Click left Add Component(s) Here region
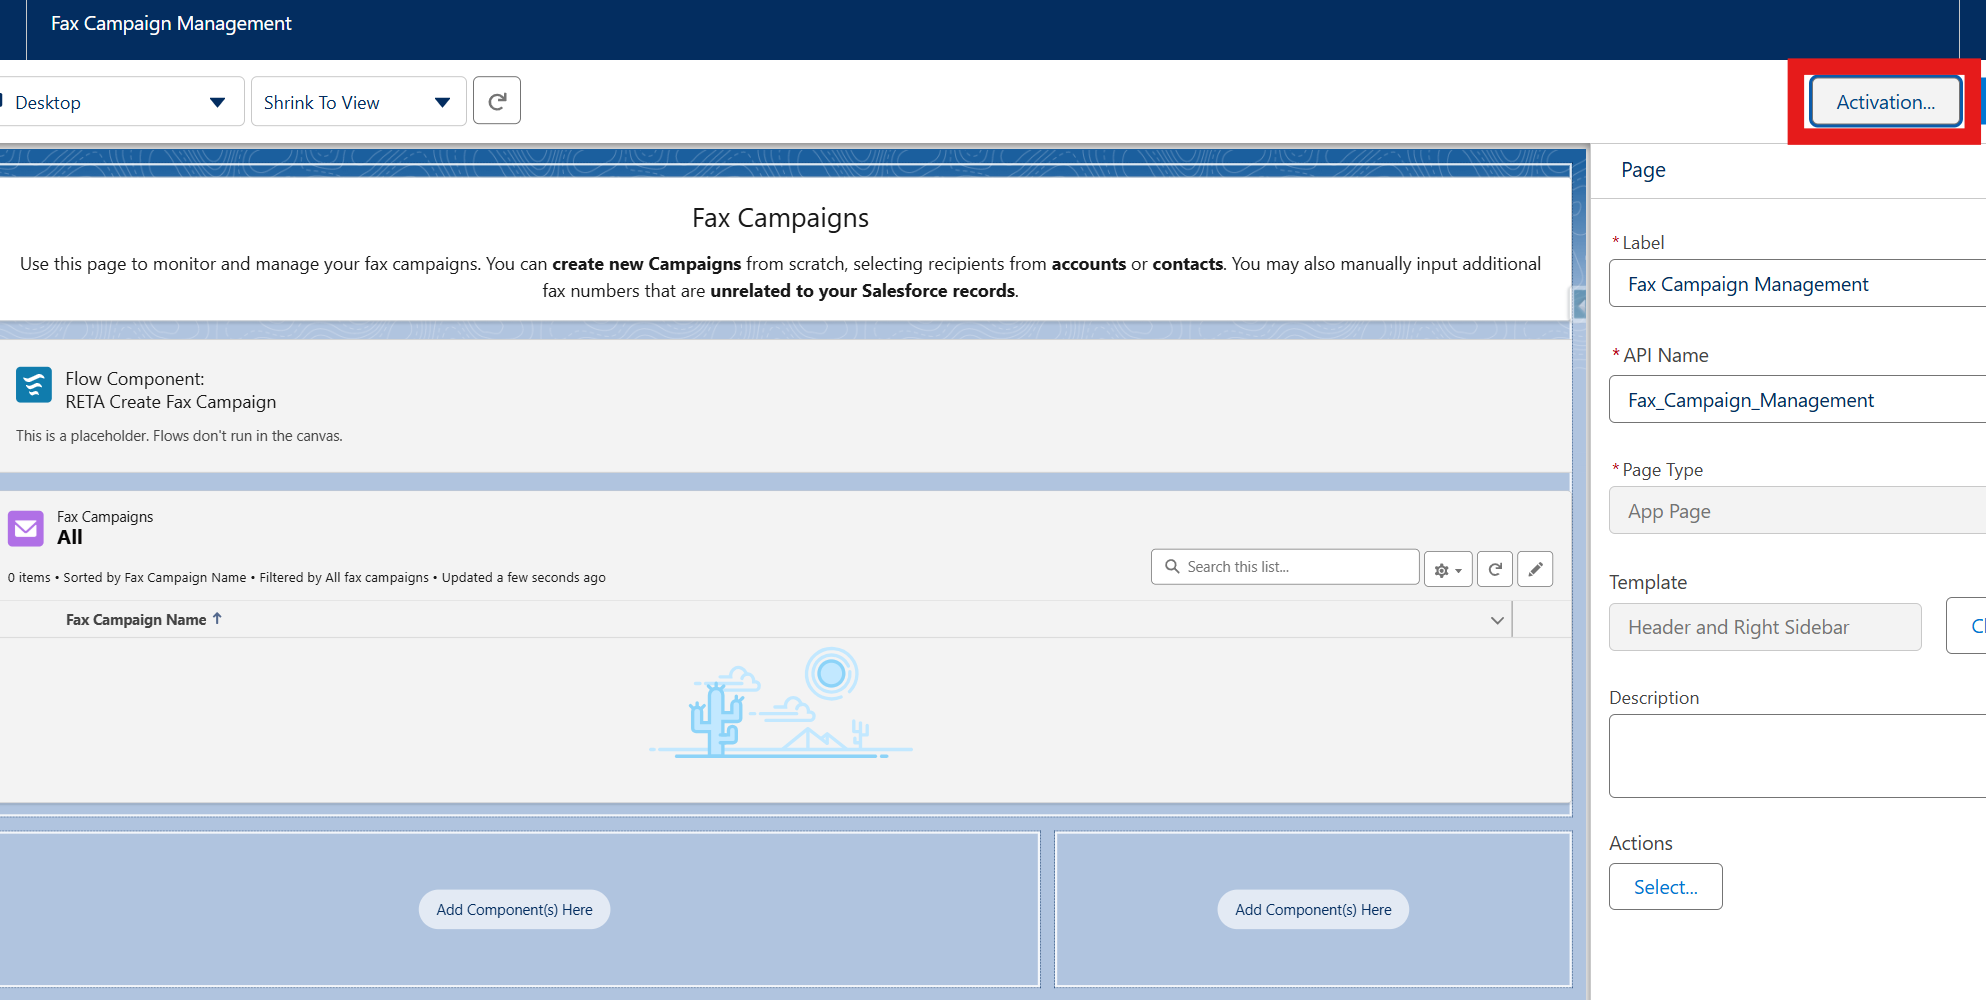 coord(514,910)
